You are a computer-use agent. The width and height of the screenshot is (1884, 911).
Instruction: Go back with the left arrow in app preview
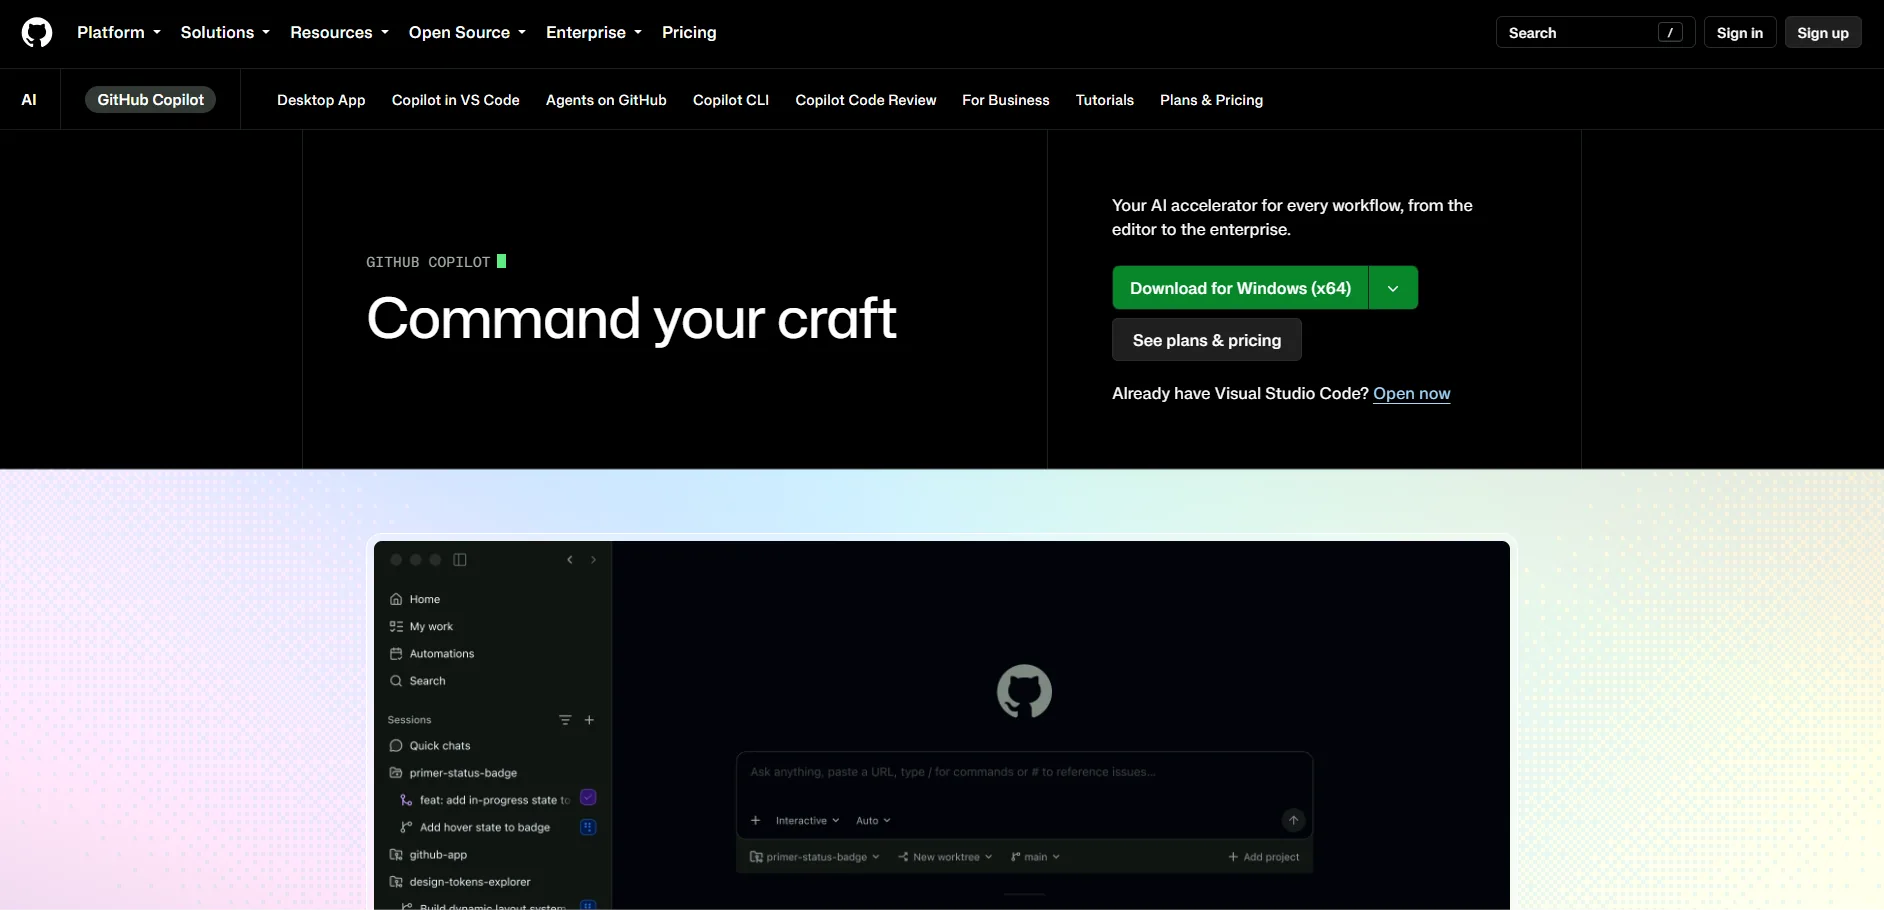point(570,560)
